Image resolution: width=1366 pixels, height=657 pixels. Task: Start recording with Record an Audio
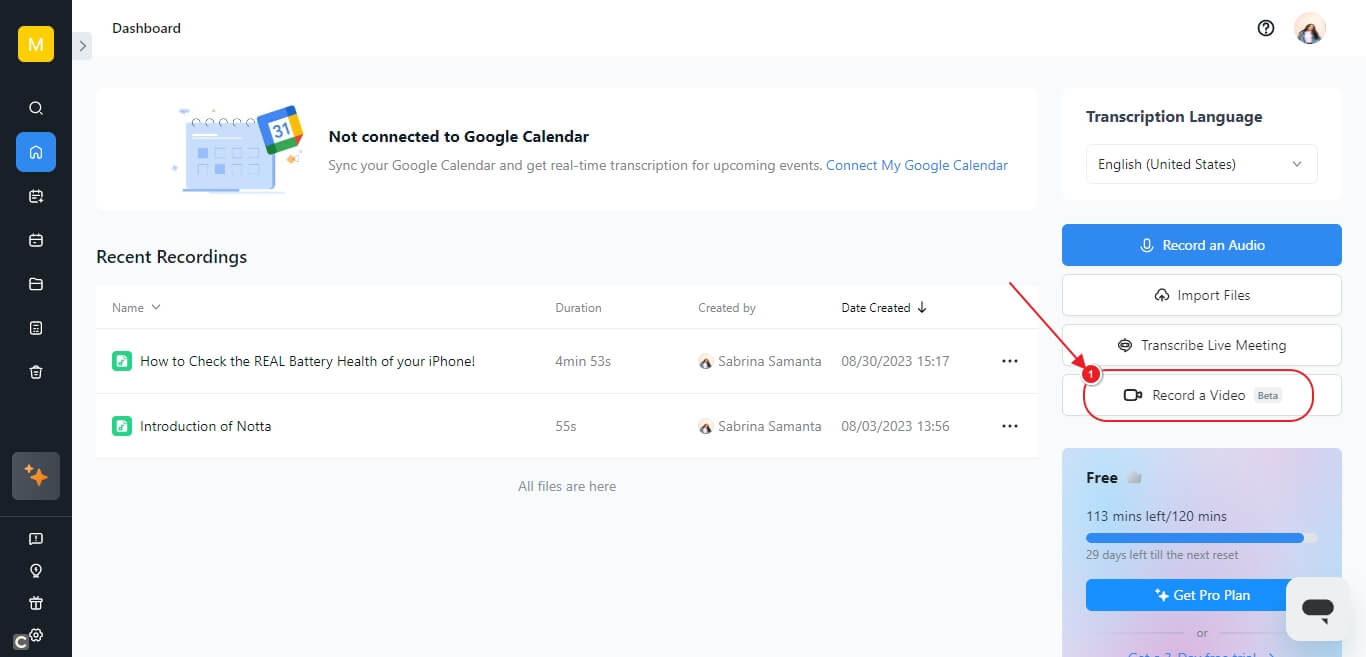coord(1201,245)
